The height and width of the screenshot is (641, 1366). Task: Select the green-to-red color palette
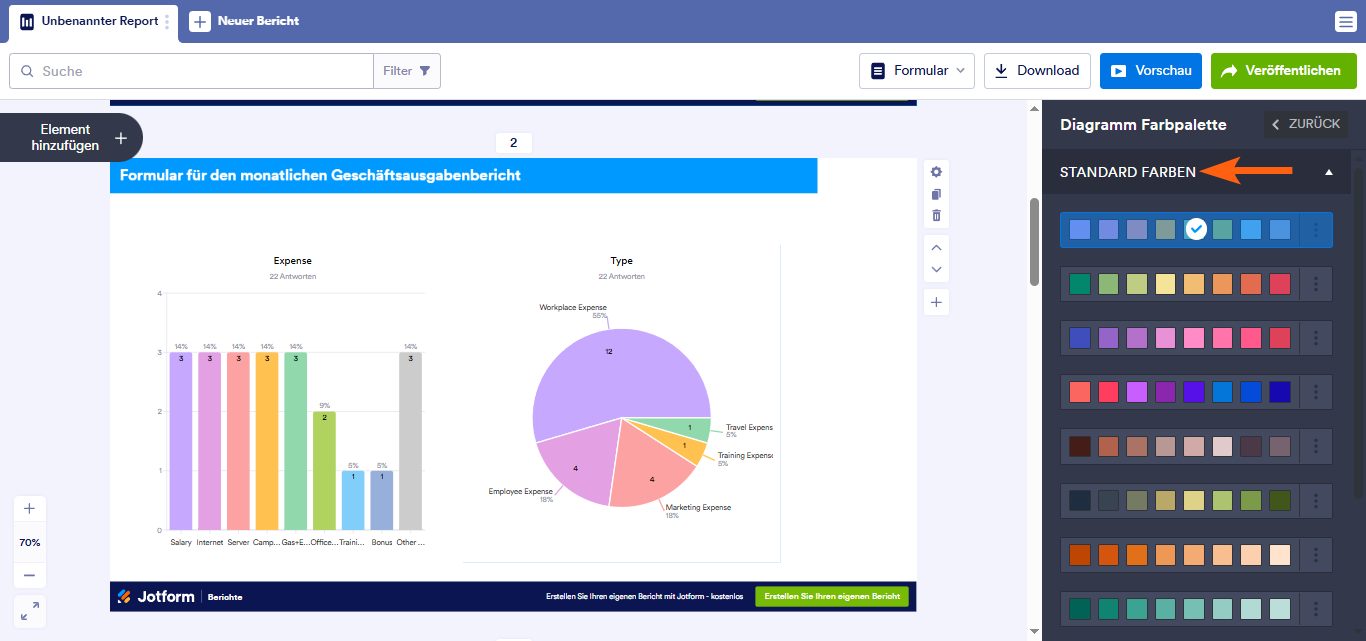[x=1180, y=284]
